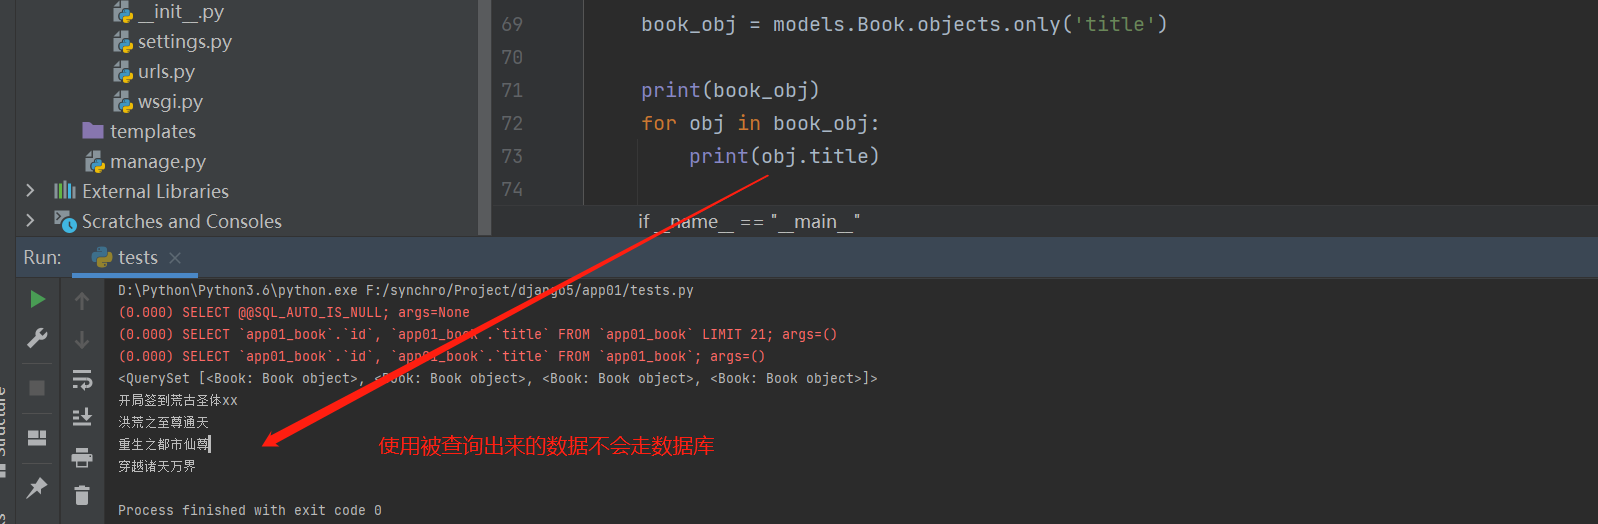Click restore layout icon in Run toolbar

[37, 438]
